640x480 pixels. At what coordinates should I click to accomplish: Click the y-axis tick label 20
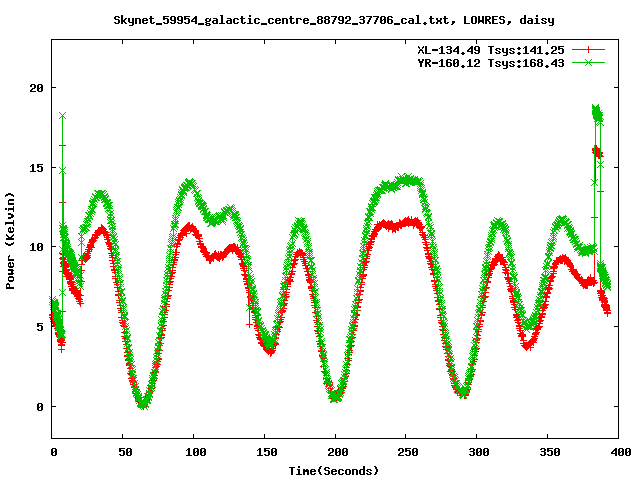pos(36,88)
